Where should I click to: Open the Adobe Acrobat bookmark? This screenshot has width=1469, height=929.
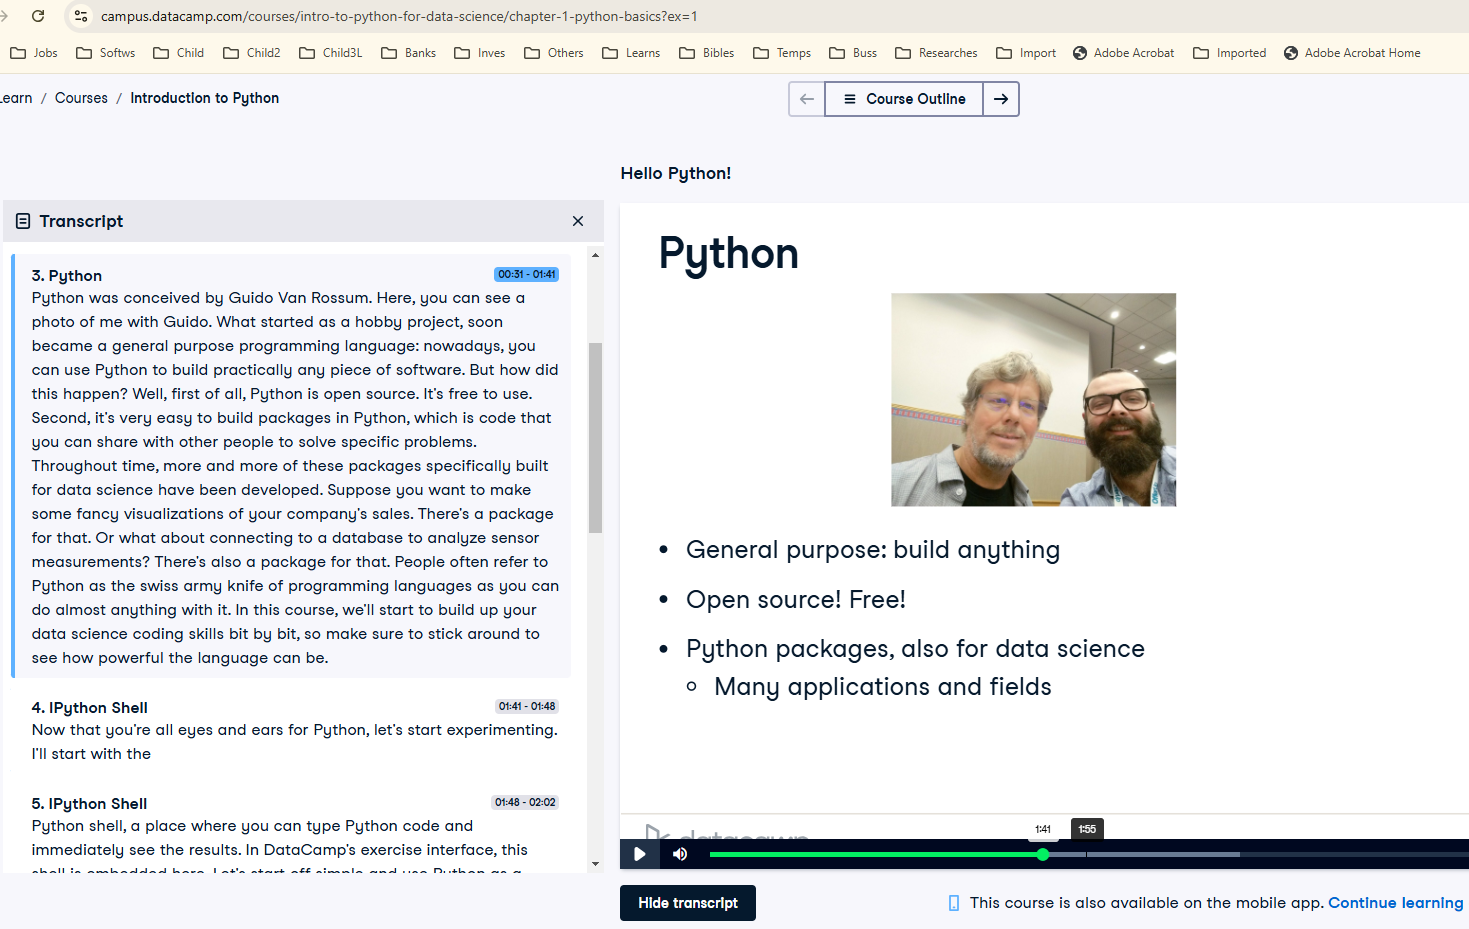pos(1123,53)
